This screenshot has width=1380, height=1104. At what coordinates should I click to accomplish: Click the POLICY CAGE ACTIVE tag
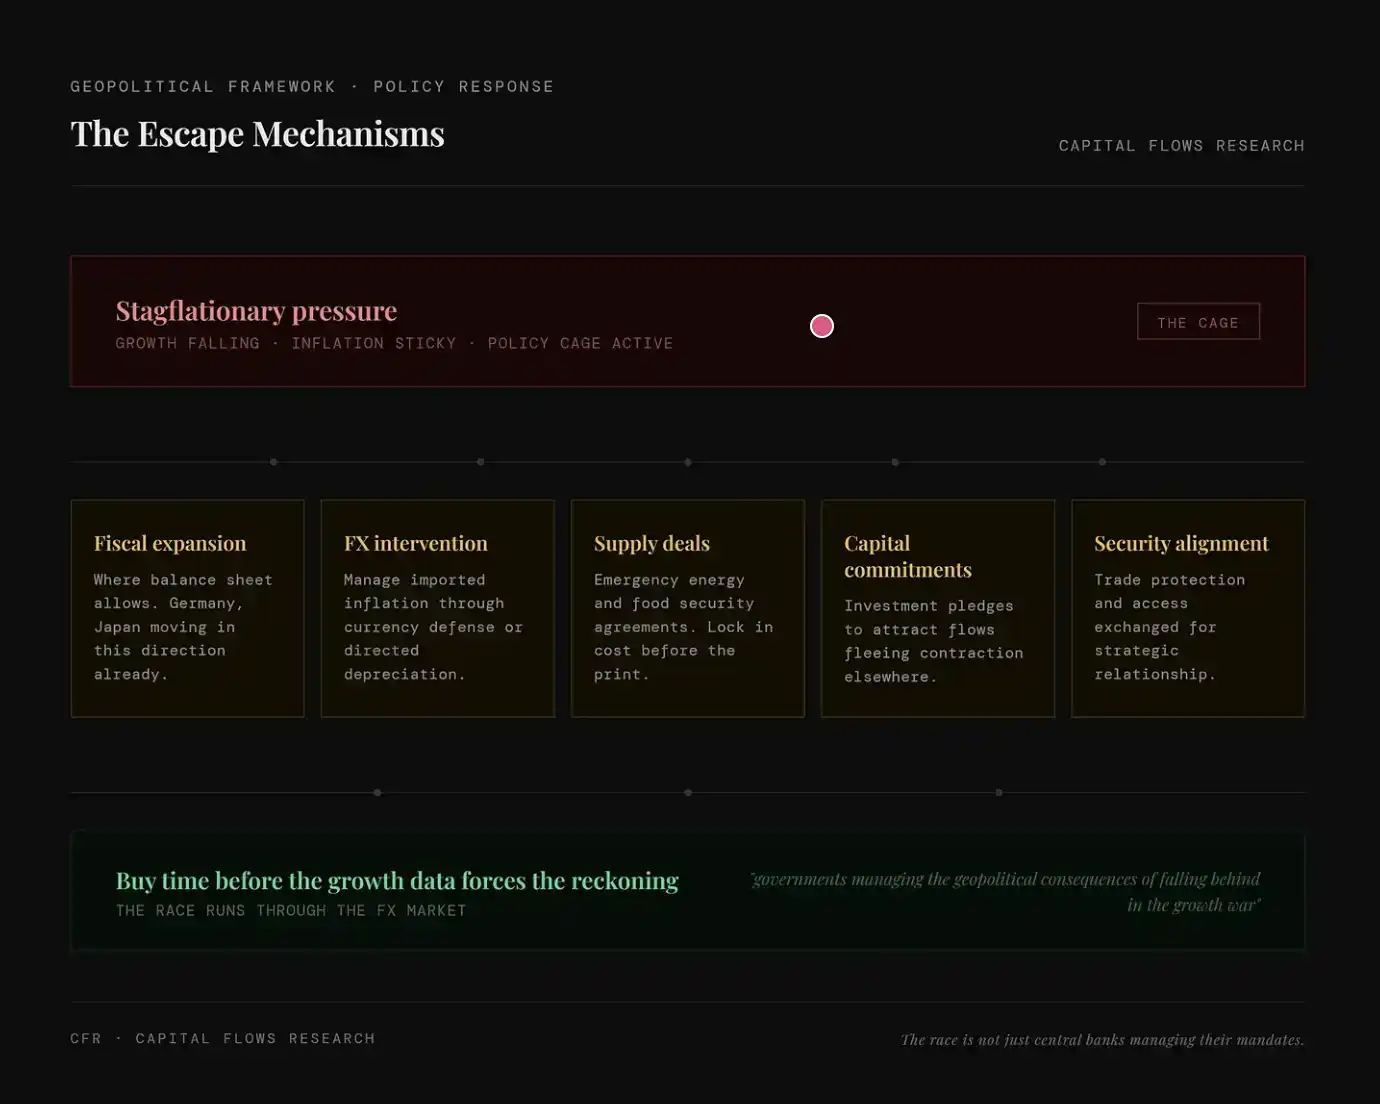[580, 344]
